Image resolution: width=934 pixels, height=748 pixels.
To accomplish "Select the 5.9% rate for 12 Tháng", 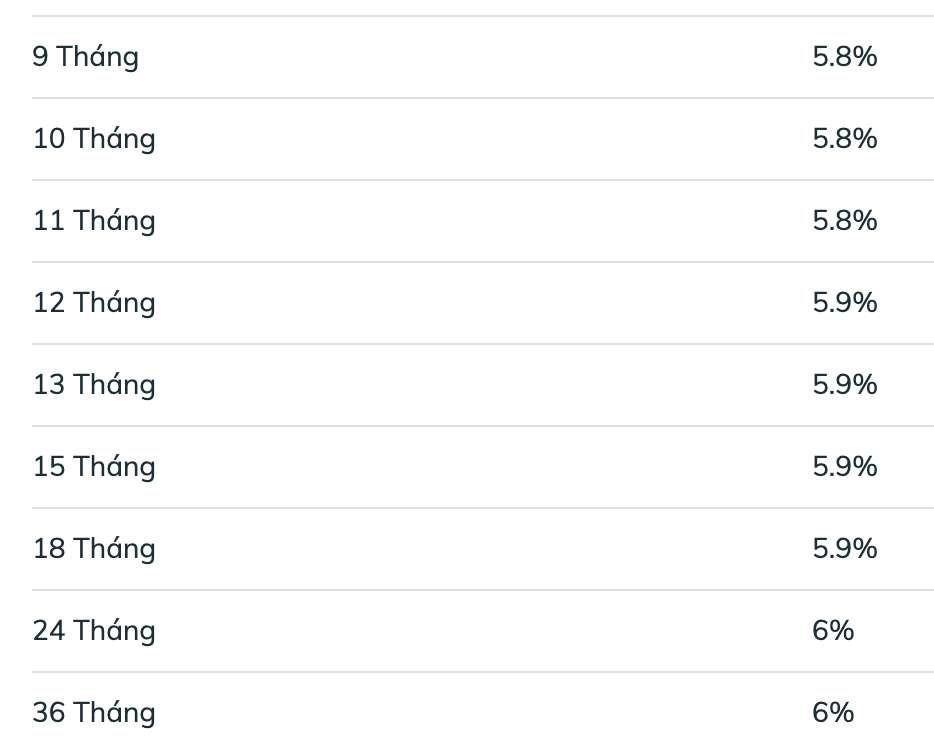I will point(844,303).
